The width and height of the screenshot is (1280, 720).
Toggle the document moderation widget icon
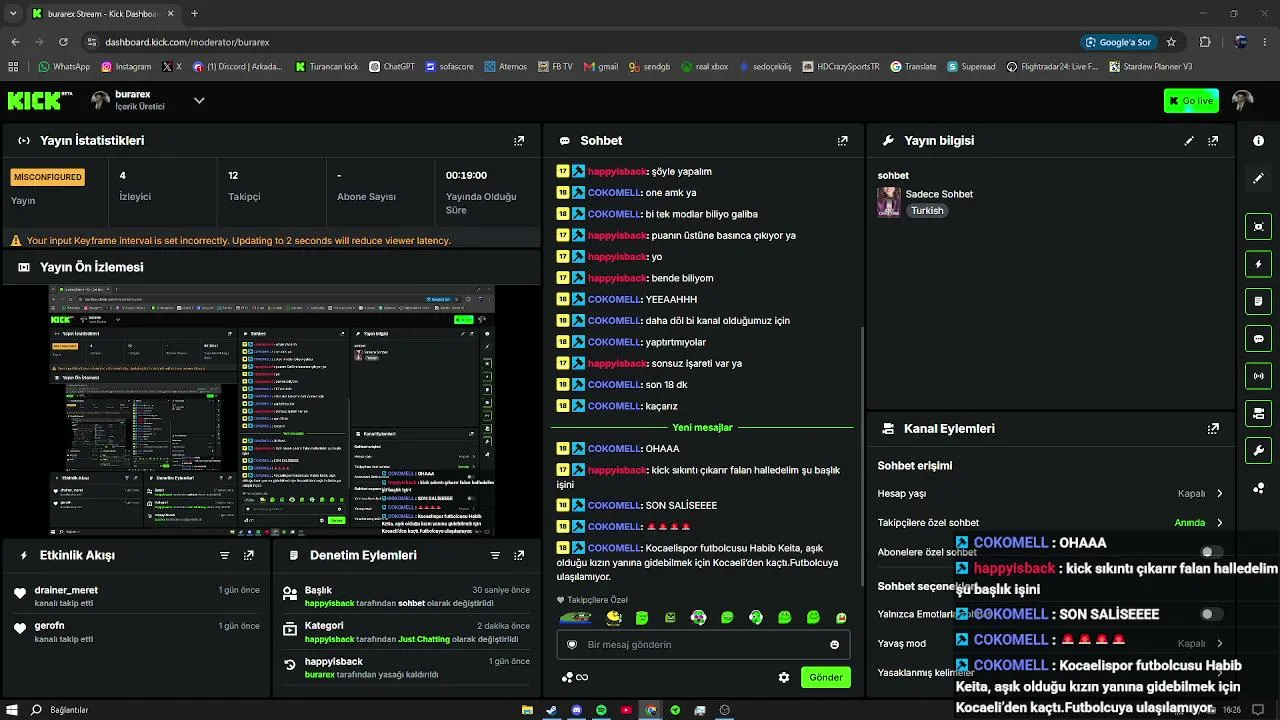(1259, 301)
